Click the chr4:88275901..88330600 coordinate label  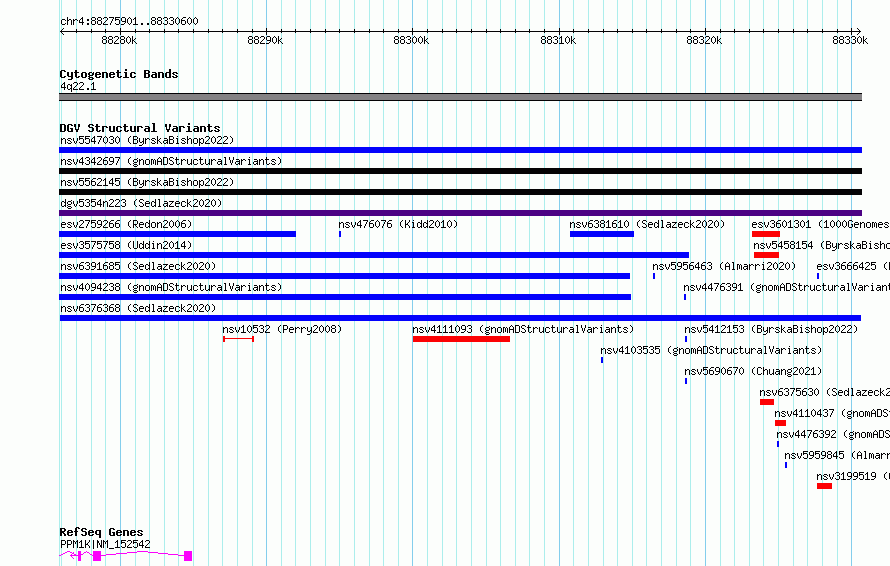tap(129, 21)
